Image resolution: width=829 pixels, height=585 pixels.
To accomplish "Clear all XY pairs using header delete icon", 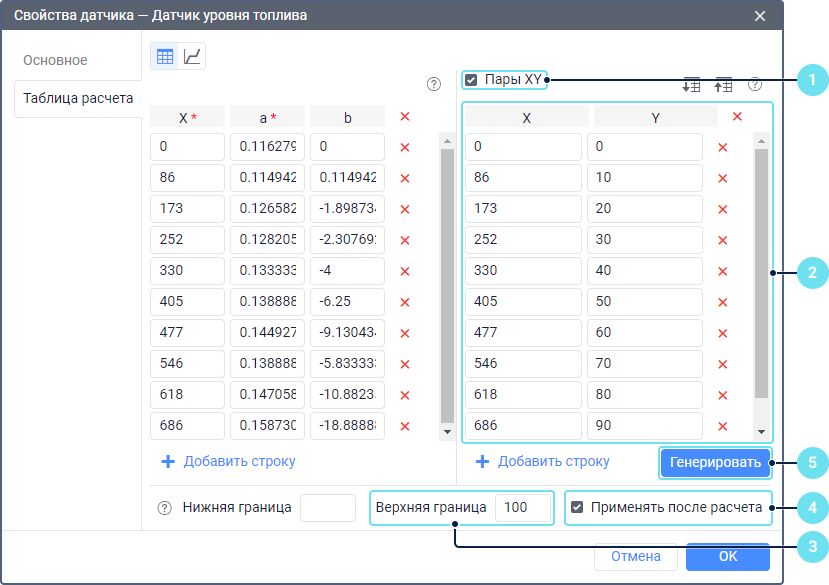I will coord(737,117).
